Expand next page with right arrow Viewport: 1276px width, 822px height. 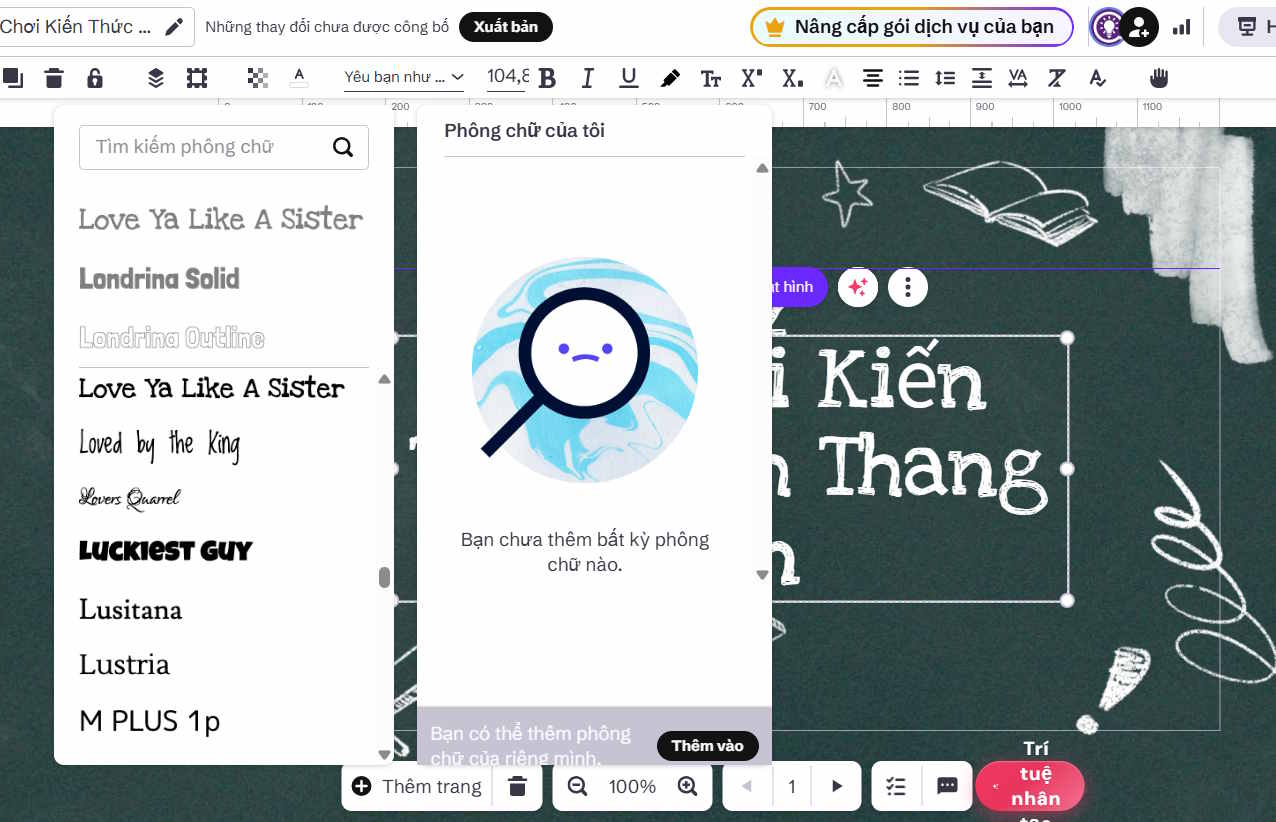pyautogui.click(x=836, y=786)
